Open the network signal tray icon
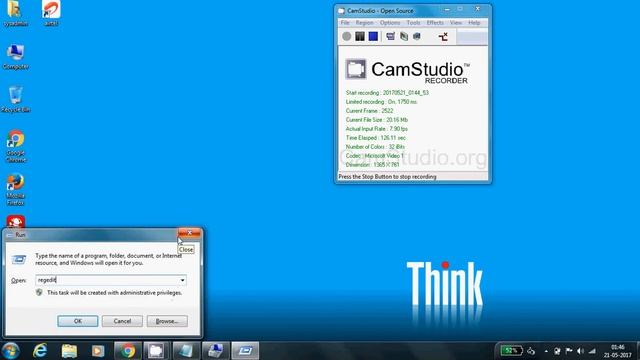 pos(592,351)
